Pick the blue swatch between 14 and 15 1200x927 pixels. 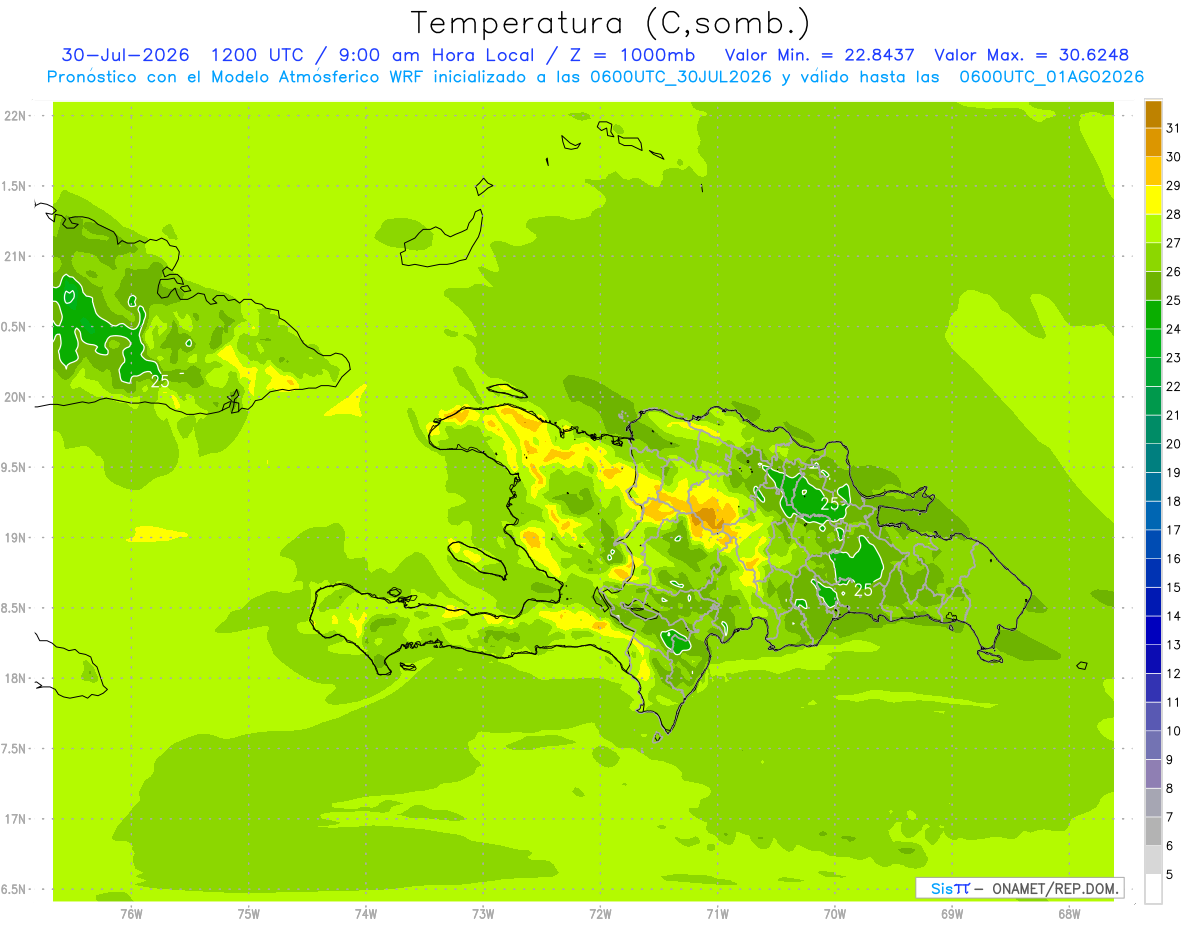1153,601
